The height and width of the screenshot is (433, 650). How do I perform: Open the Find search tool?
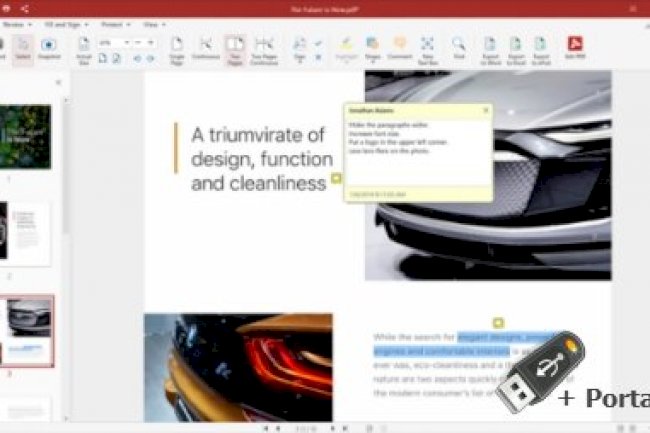[x=458, y=48]
